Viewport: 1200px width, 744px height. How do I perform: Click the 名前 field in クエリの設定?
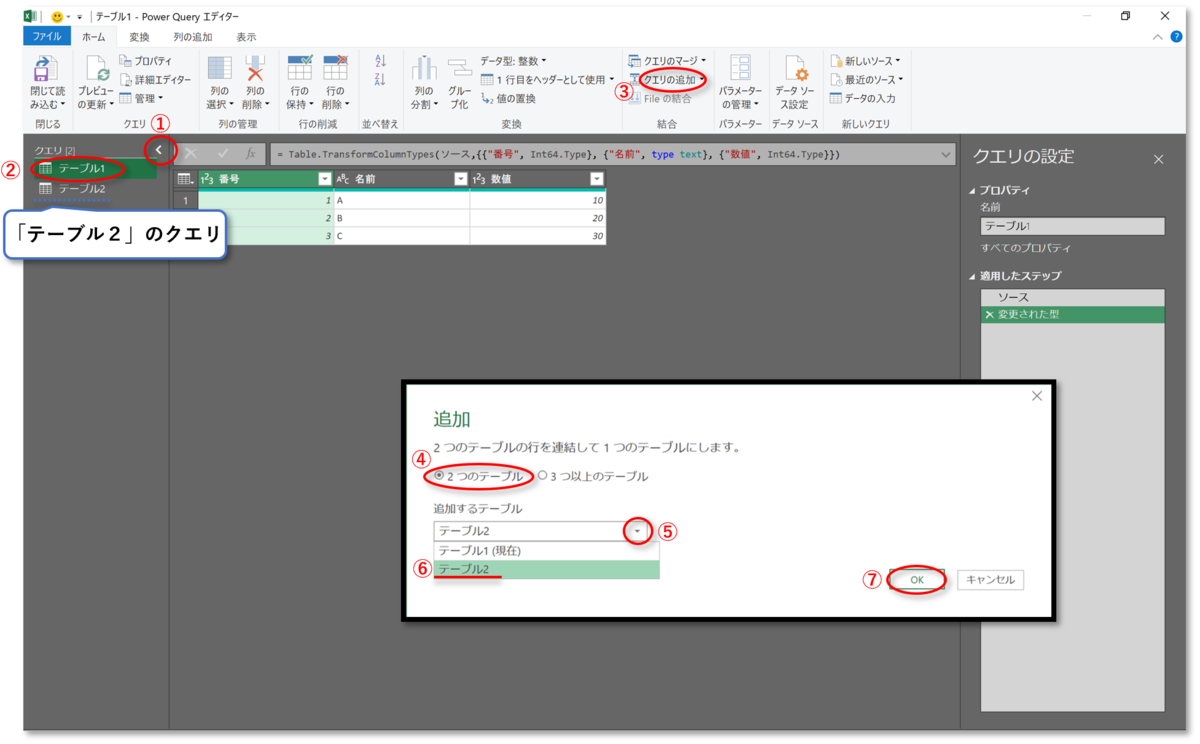(1071, 225)
